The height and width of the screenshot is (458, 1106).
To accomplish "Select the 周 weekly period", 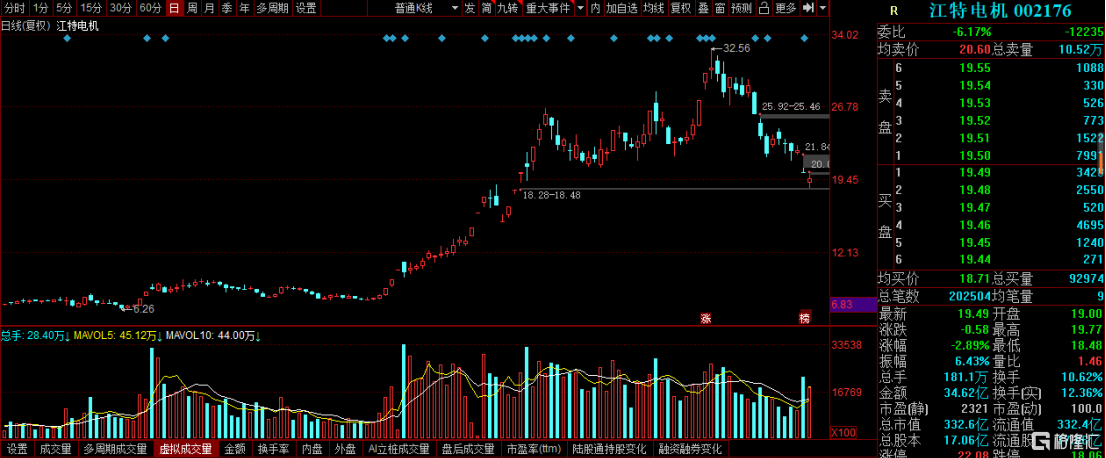I will point(192,8).
